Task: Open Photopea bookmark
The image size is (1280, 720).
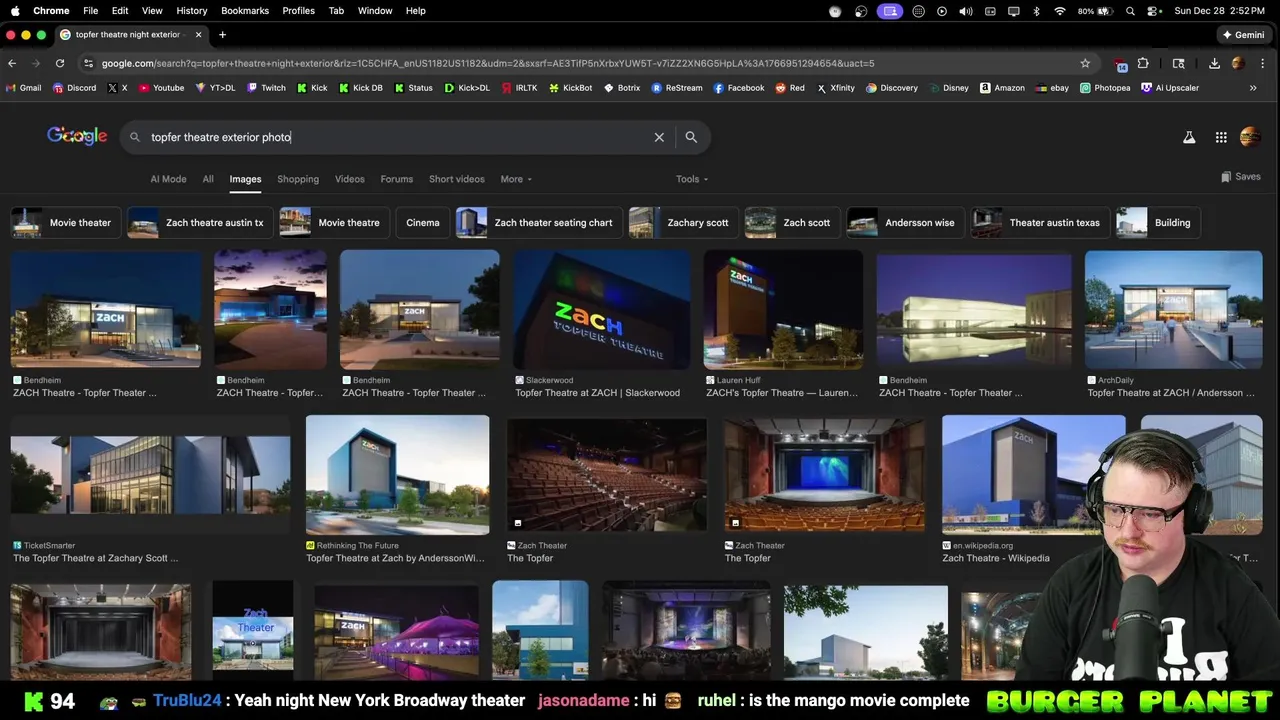Action: 1104,88
